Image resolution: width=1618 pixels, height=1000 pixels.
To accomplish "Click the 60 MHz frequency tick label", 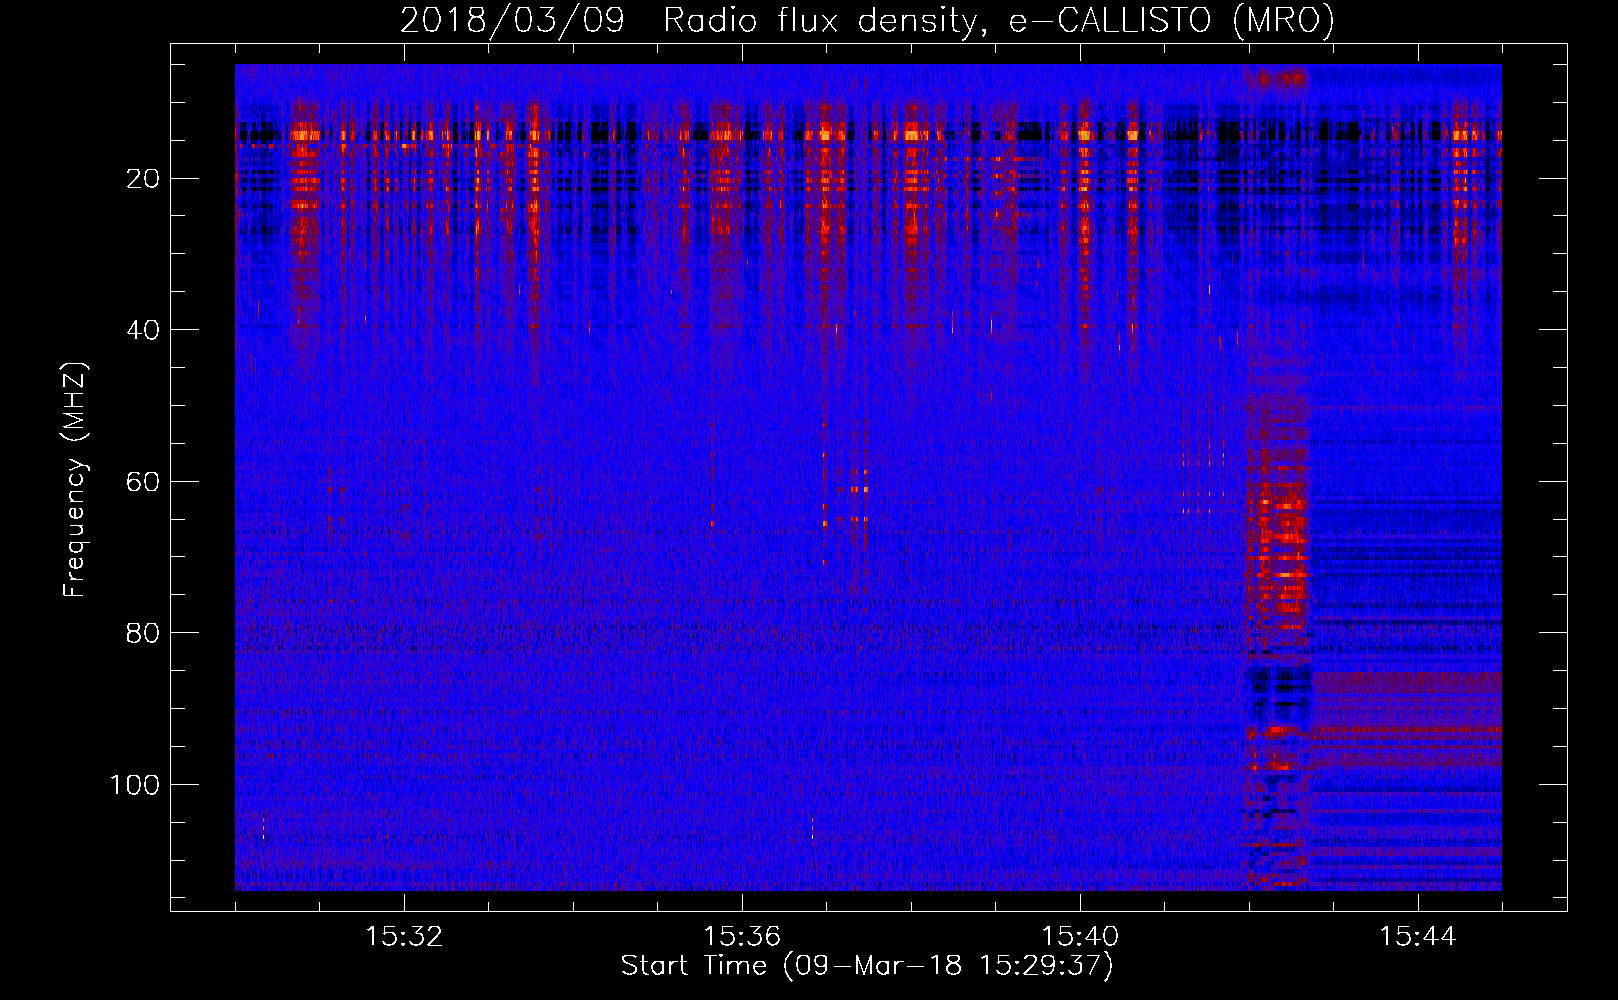I will pyautogui.click(x=144, y=482).
